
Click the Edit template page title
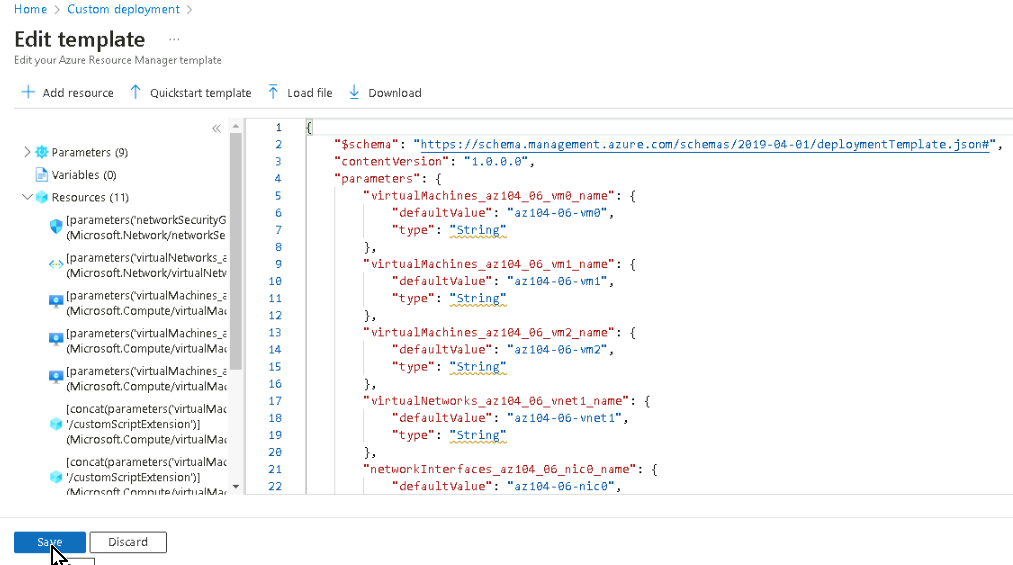tap(79, 39)
